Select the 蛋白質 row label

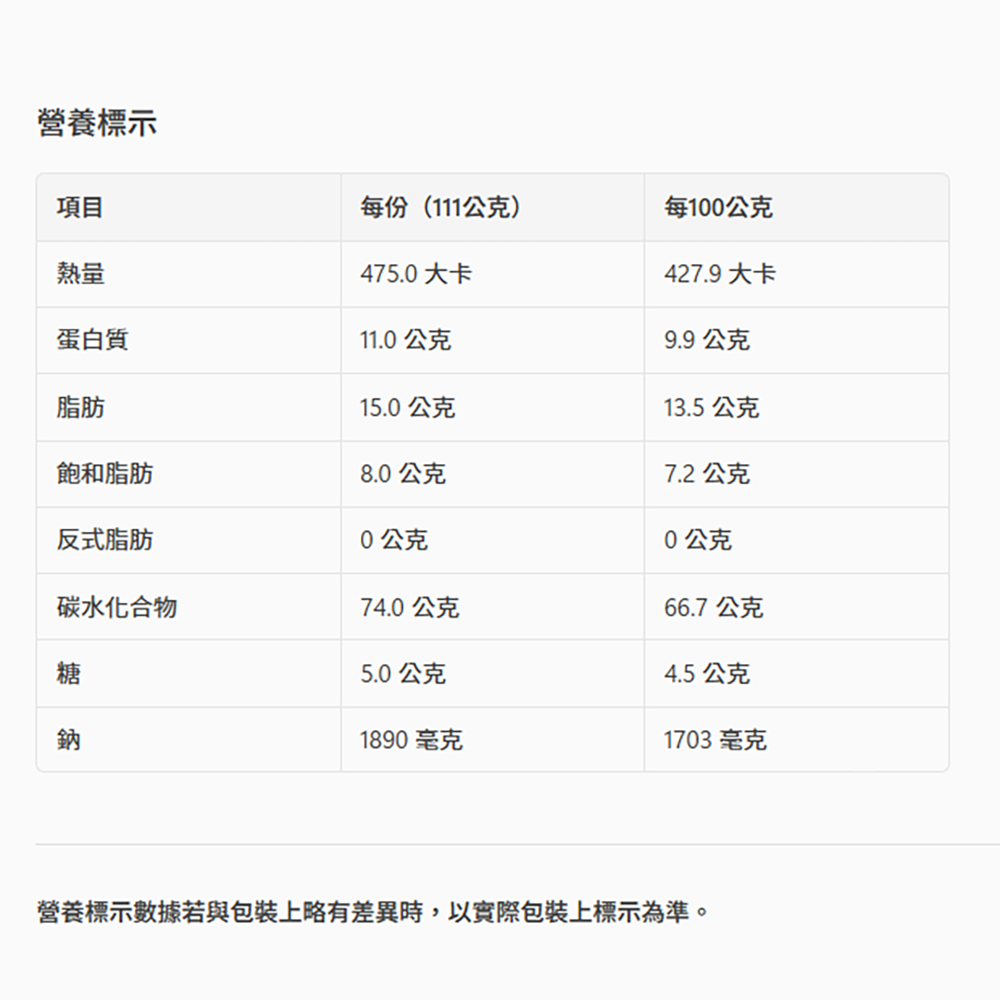tap(93, 340)
